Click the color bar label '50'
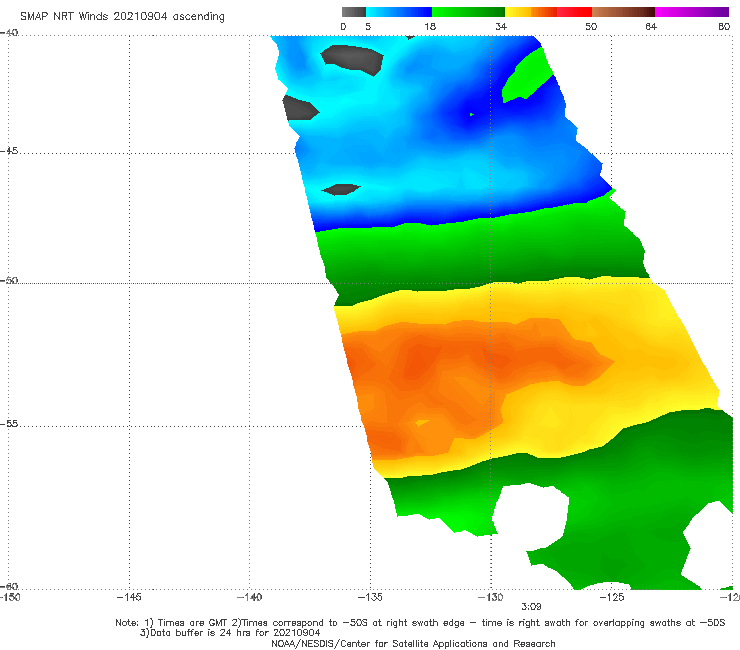The image size is (740, 650). click(x=591, y=26)
